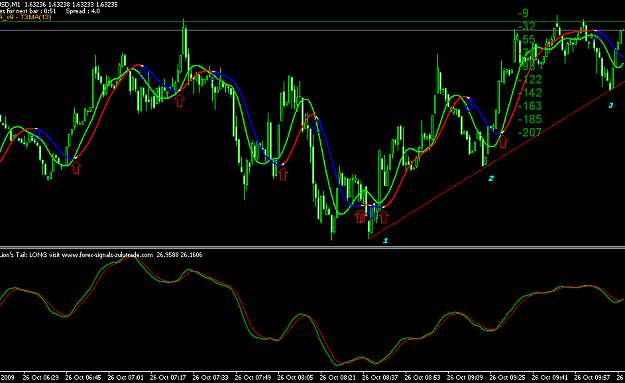Click the orange "T3MA(13)" indicator label
This screenshot has height=383, width=625.
pyautogui.click(x=36, y=17)
